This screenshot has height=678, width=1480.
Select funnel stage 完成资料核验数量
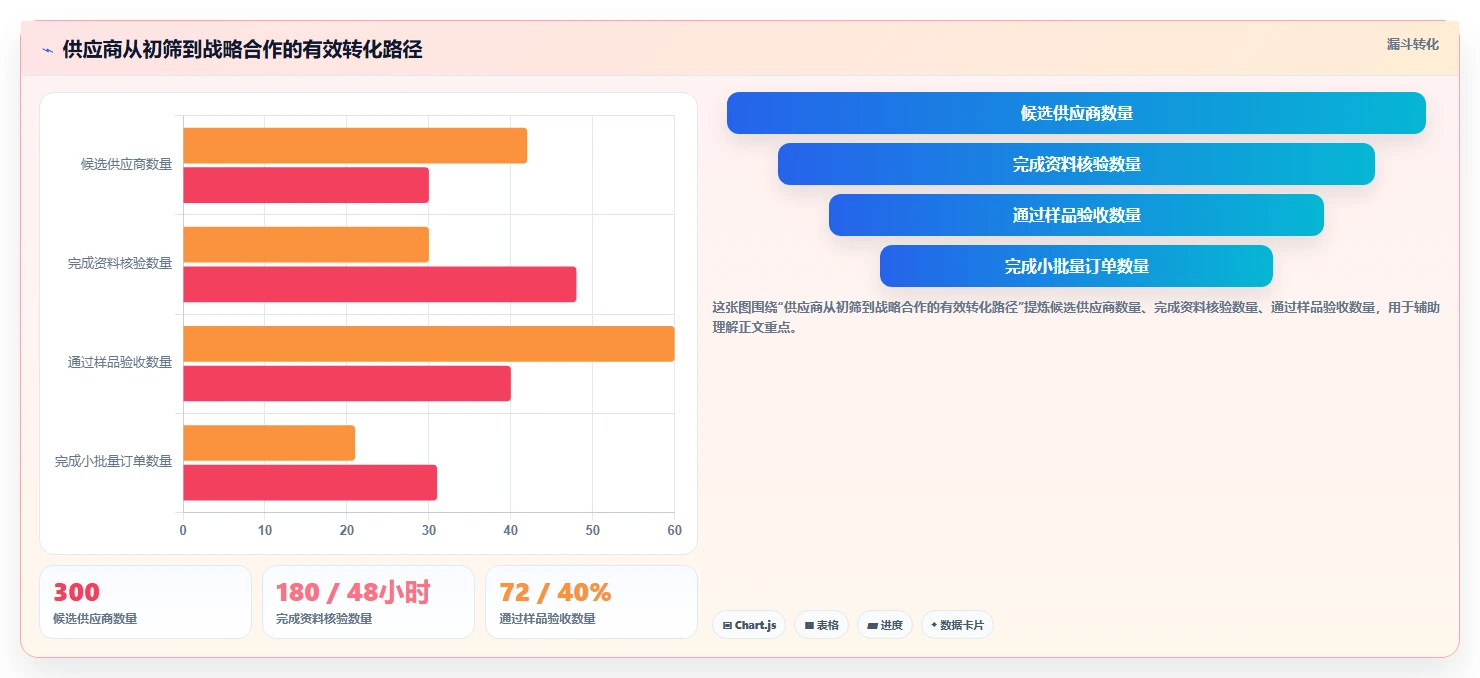[x=1076, y=164]
